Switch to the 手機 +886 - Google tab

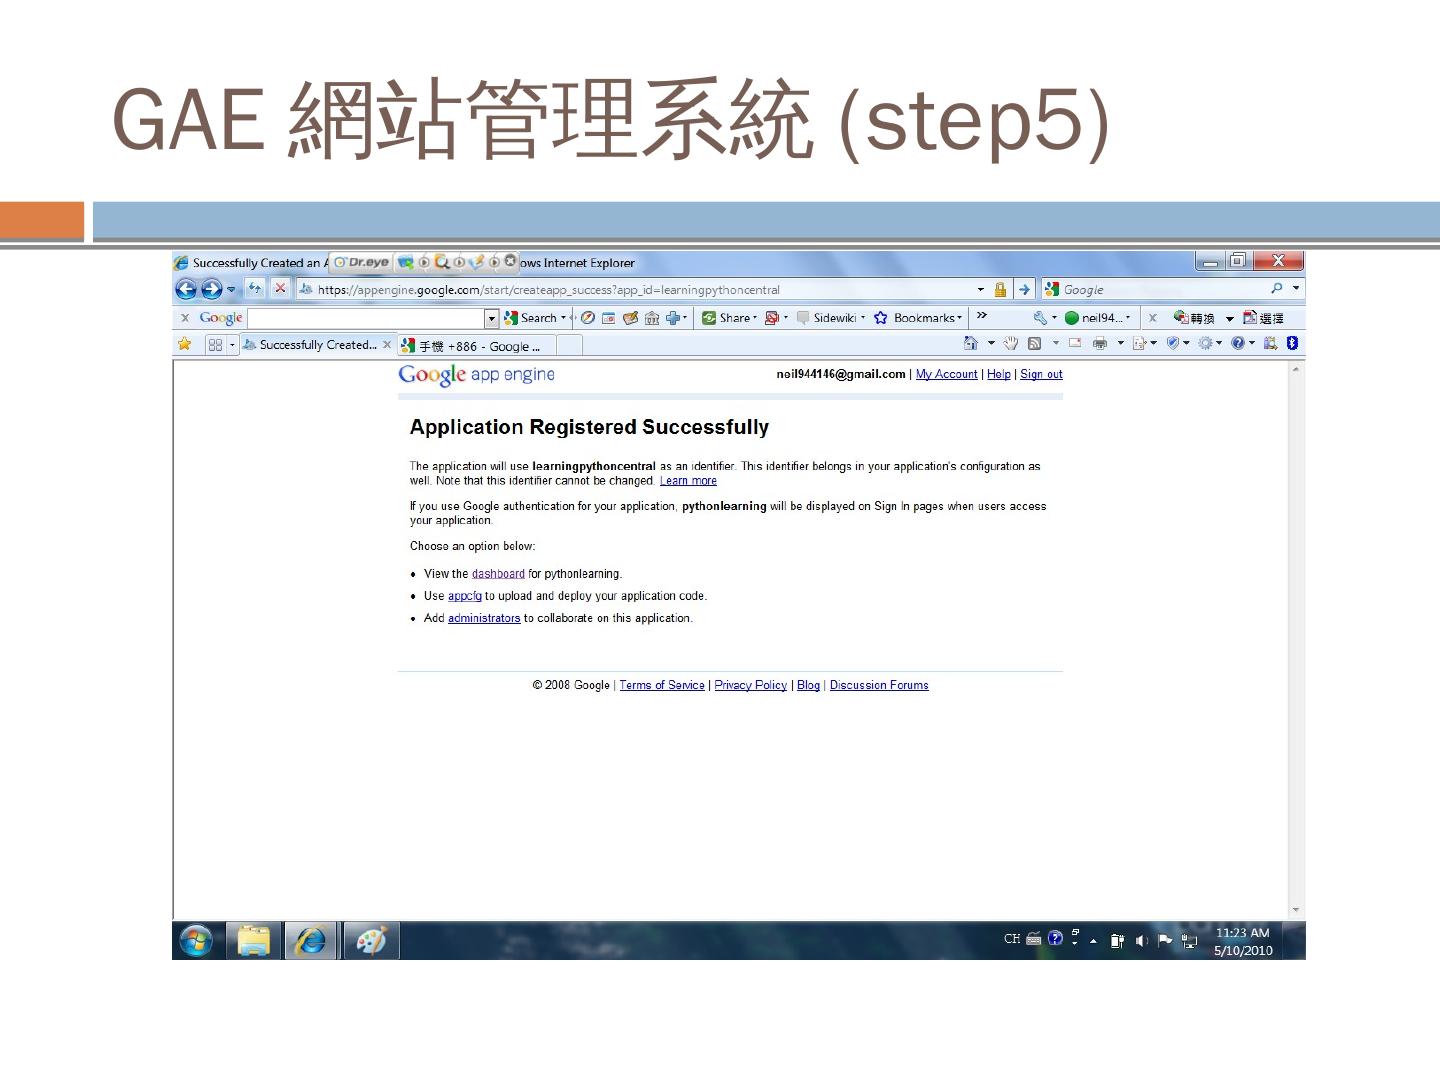pyautogui.click(x=476, y=346)
